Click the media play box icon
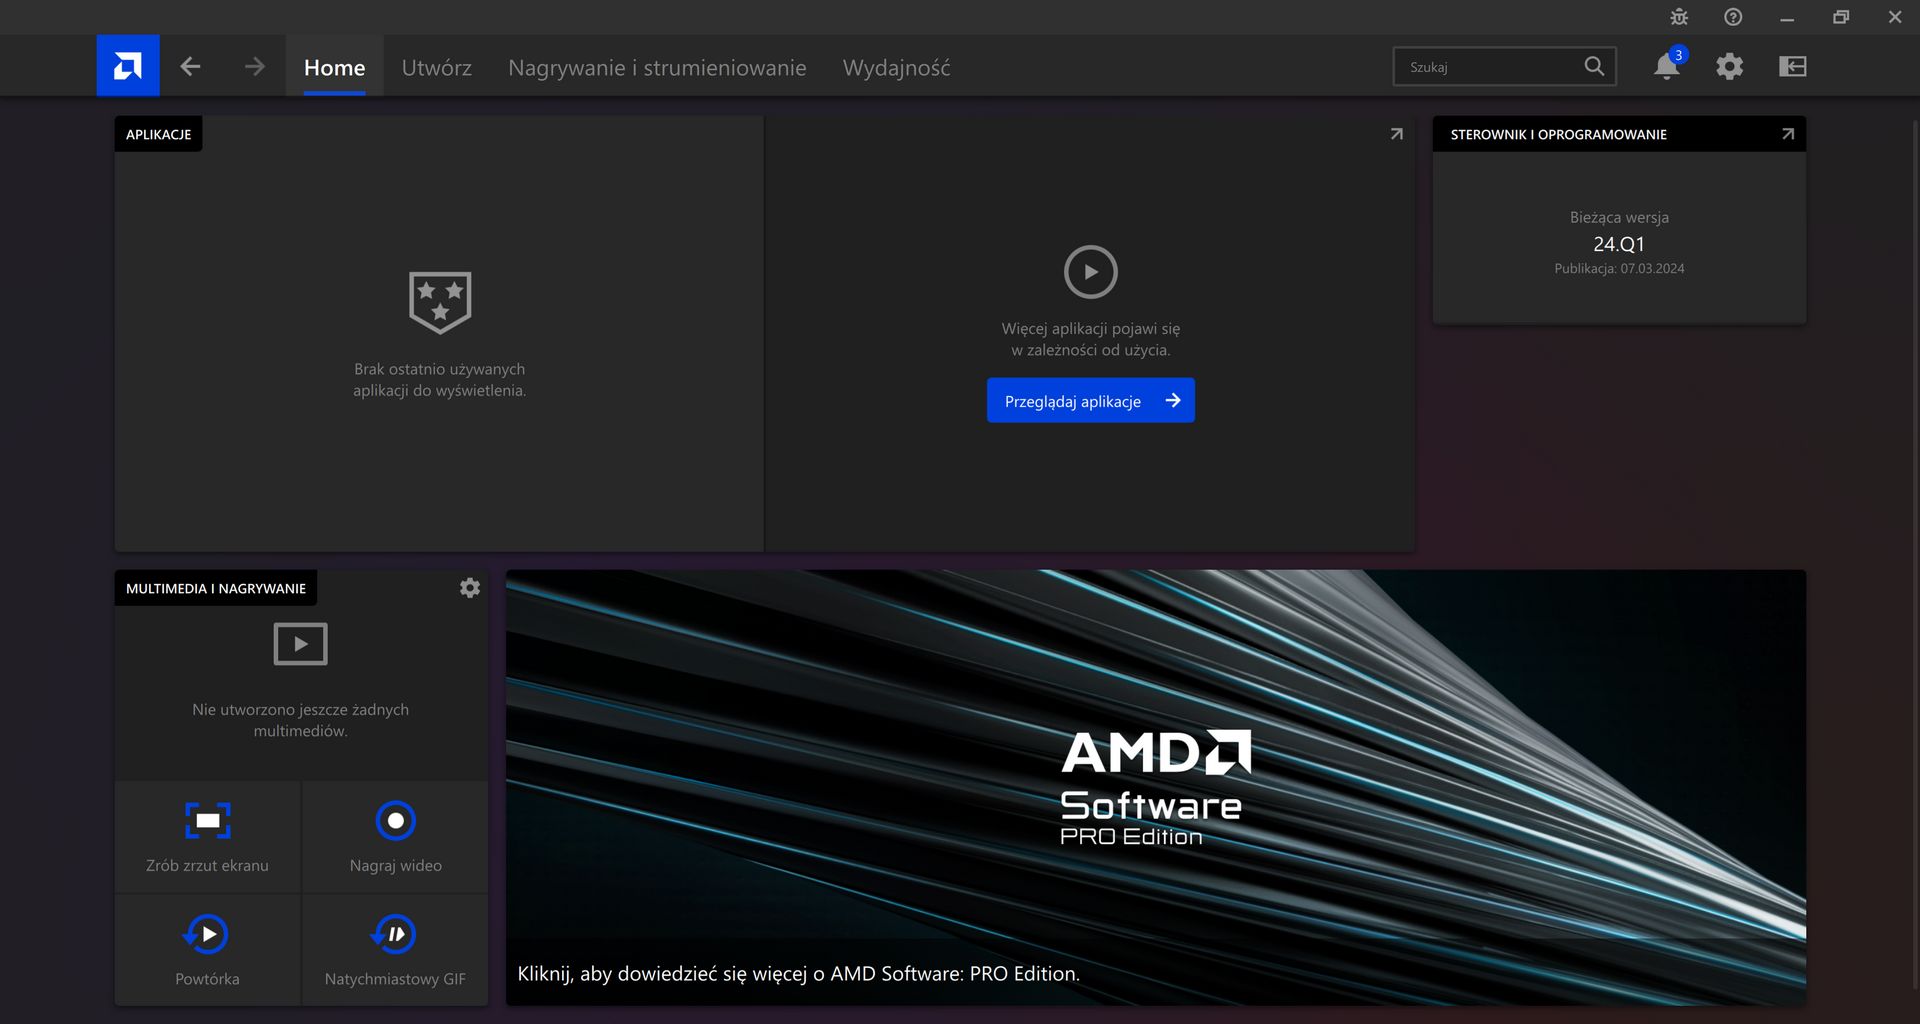Viewport: 1920px width, 1024px height. coord(300,644)
